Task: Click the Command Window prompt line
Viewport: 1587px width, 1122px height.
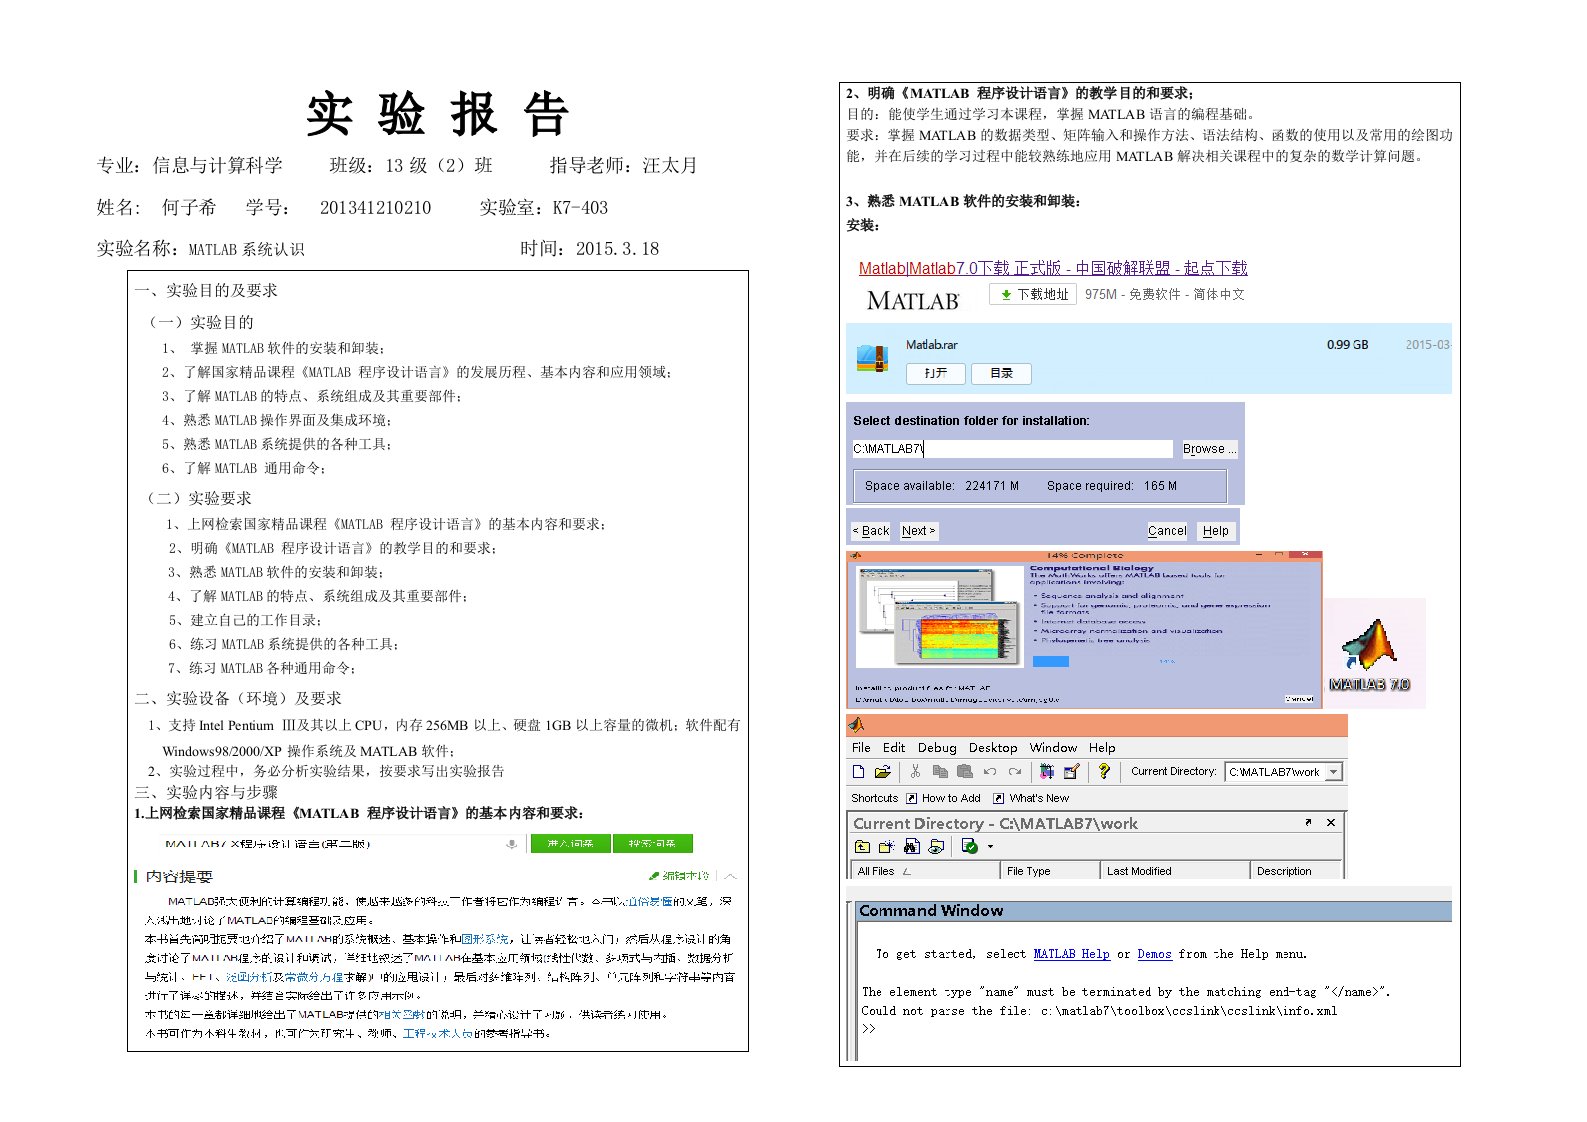Action: [869, 1029]
